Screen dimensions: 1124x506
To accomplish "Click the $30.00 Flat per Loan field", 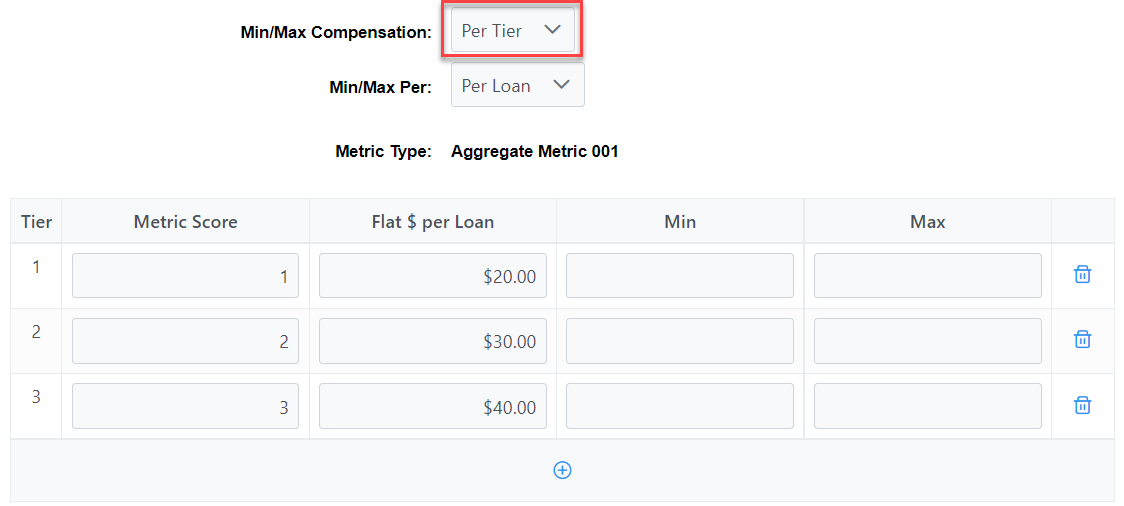I will pyautogui.click(x=433, y=340).
